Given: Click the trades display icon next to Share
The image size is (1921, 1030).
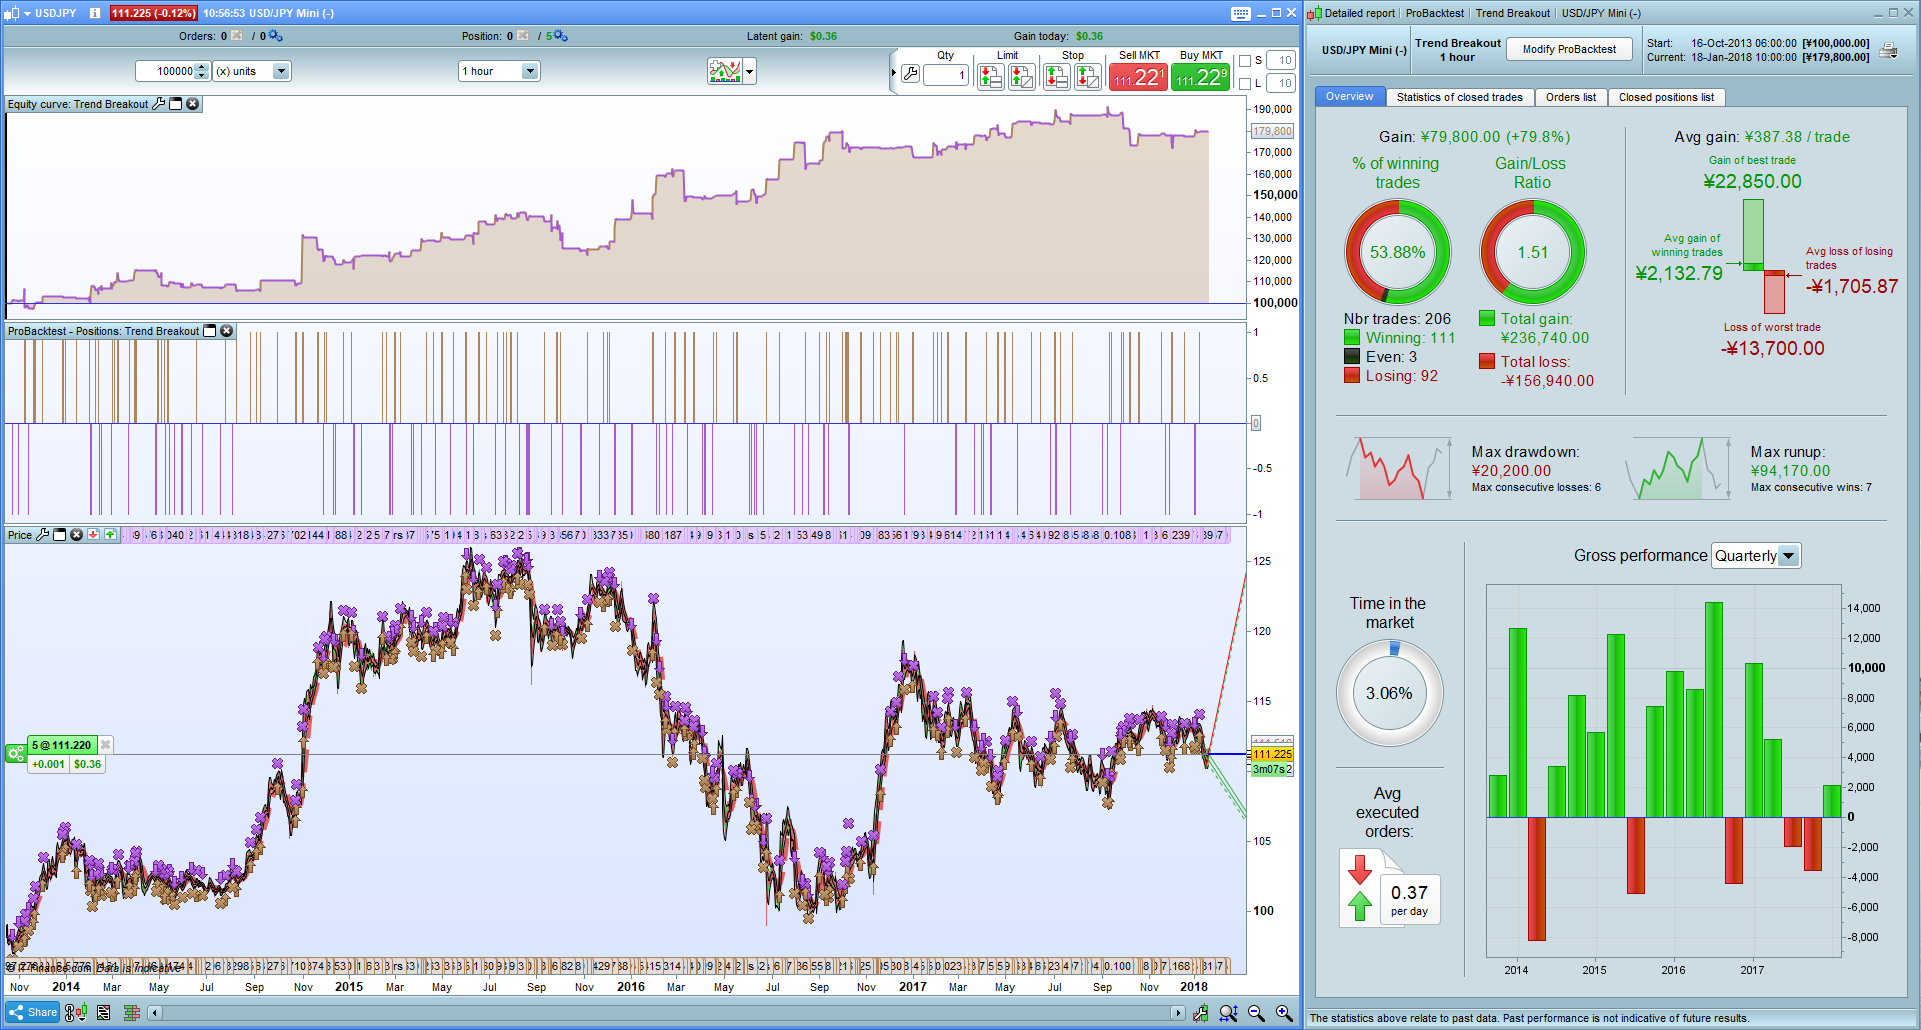Looking at the screenshot, I should click(131, 1012).
